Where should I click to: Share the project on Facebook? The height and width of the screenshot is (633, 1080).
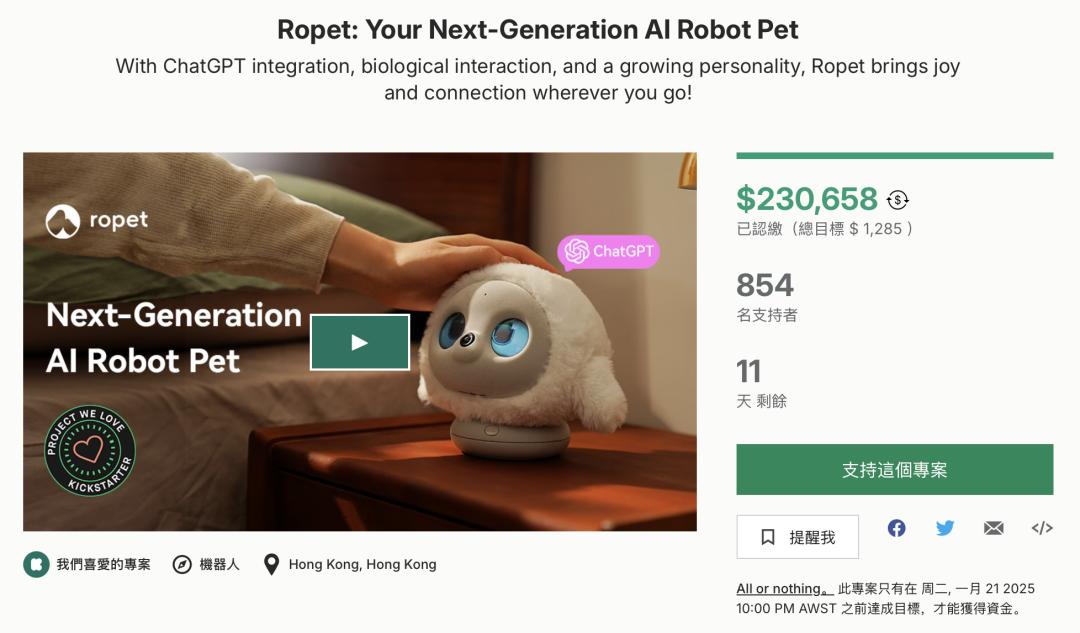[896, 528]
